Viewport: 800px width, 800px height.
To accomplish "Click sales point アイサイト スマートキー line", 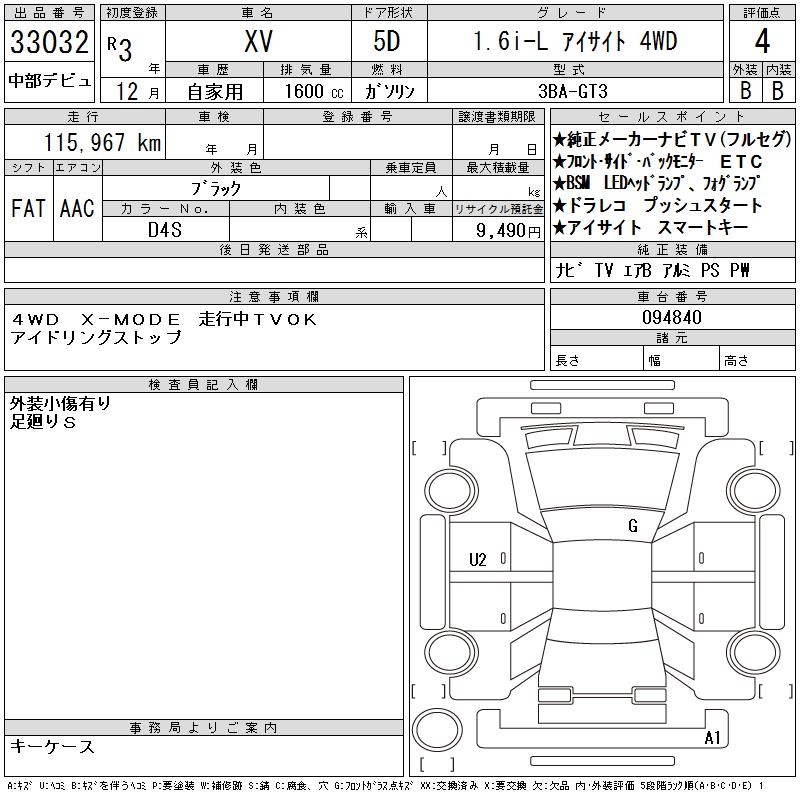I will [x=651, y=228].
